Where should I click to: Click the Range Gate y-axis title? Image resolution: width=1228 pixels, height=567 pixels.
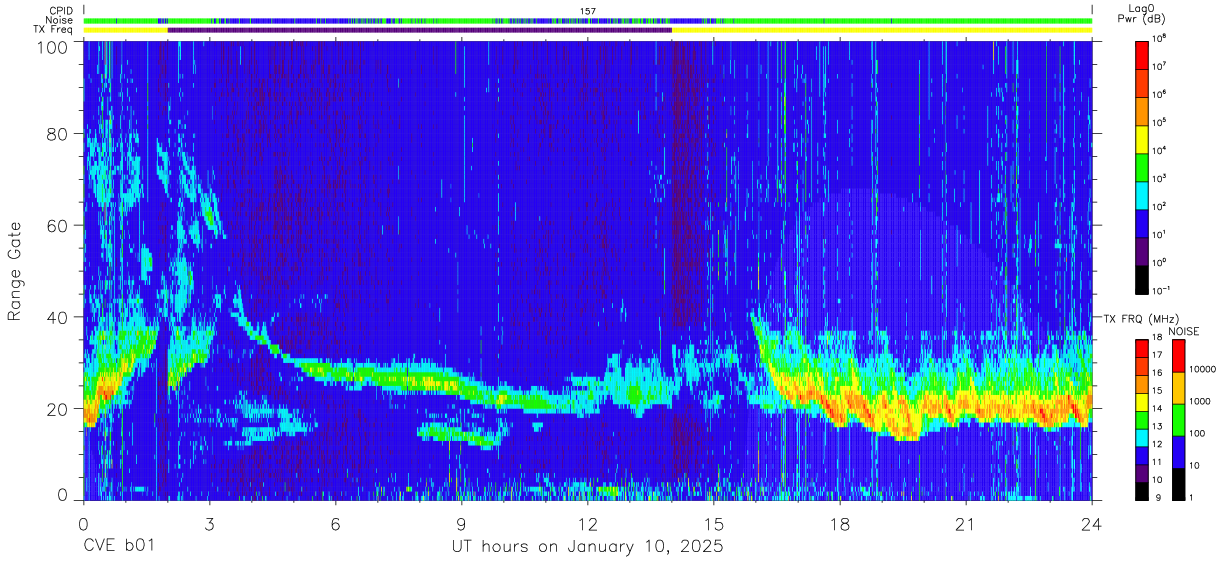(x=15, y=270)
